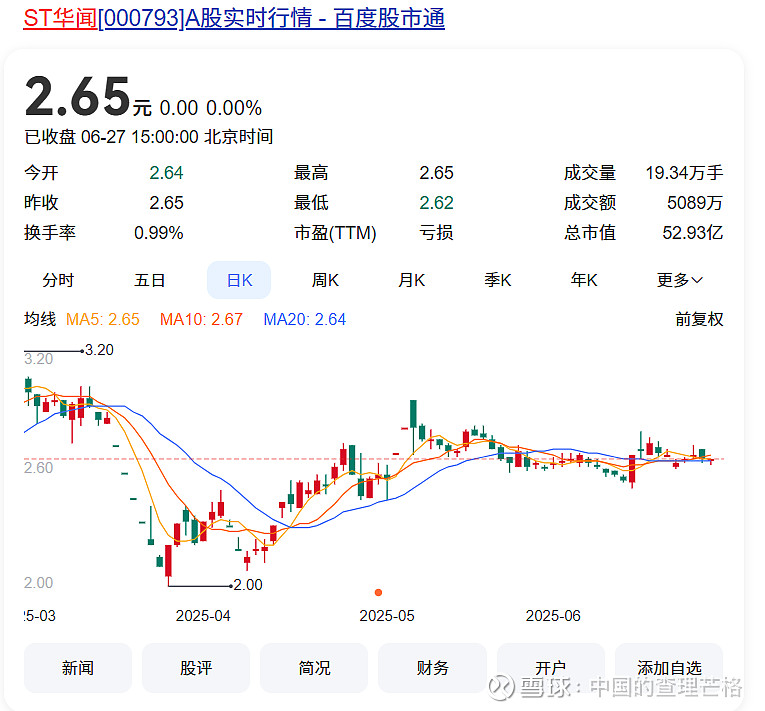Click the 成交量 value 19.34万手

click(684, 173)
